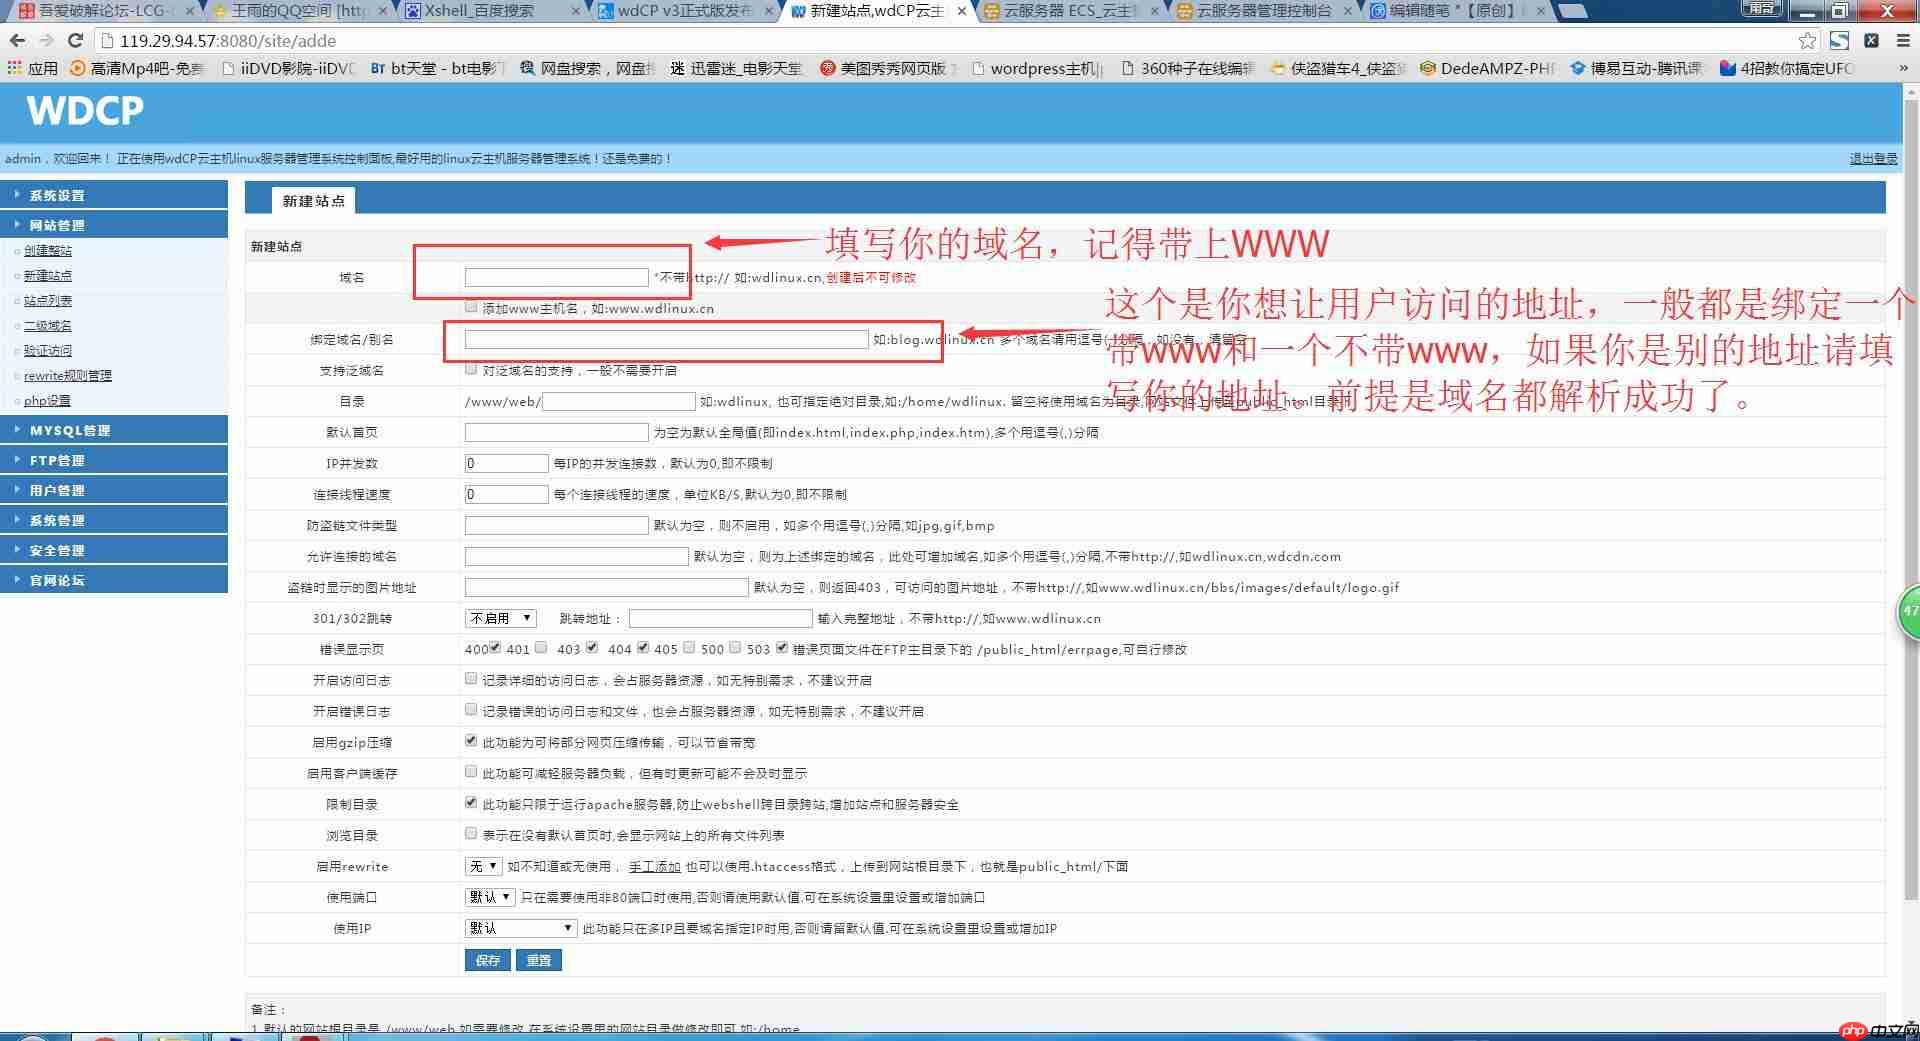Select the 新建站点 tab
The width and height of the screenshot is (1920, 1041).
click(315, 199)
